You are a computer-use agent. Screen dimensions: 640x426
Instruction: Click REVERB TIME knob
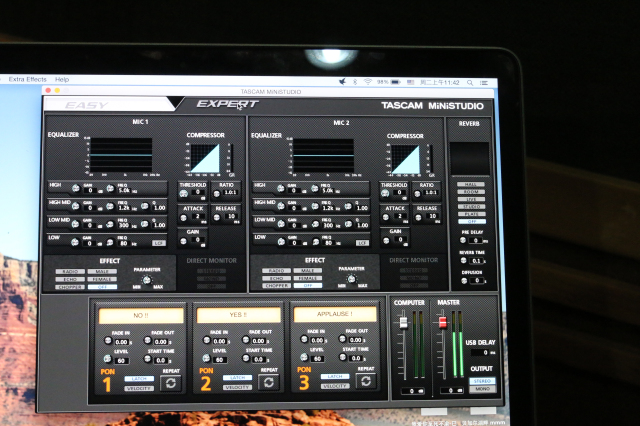pyautogui.click(x=463, y=260)
